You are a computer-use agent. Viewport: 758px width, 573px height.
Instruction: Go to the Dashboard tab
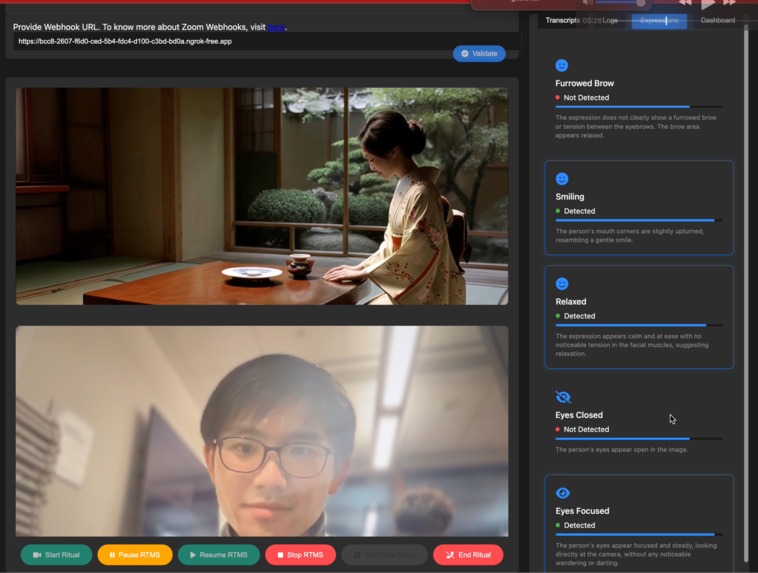click(x=717, y=20)
